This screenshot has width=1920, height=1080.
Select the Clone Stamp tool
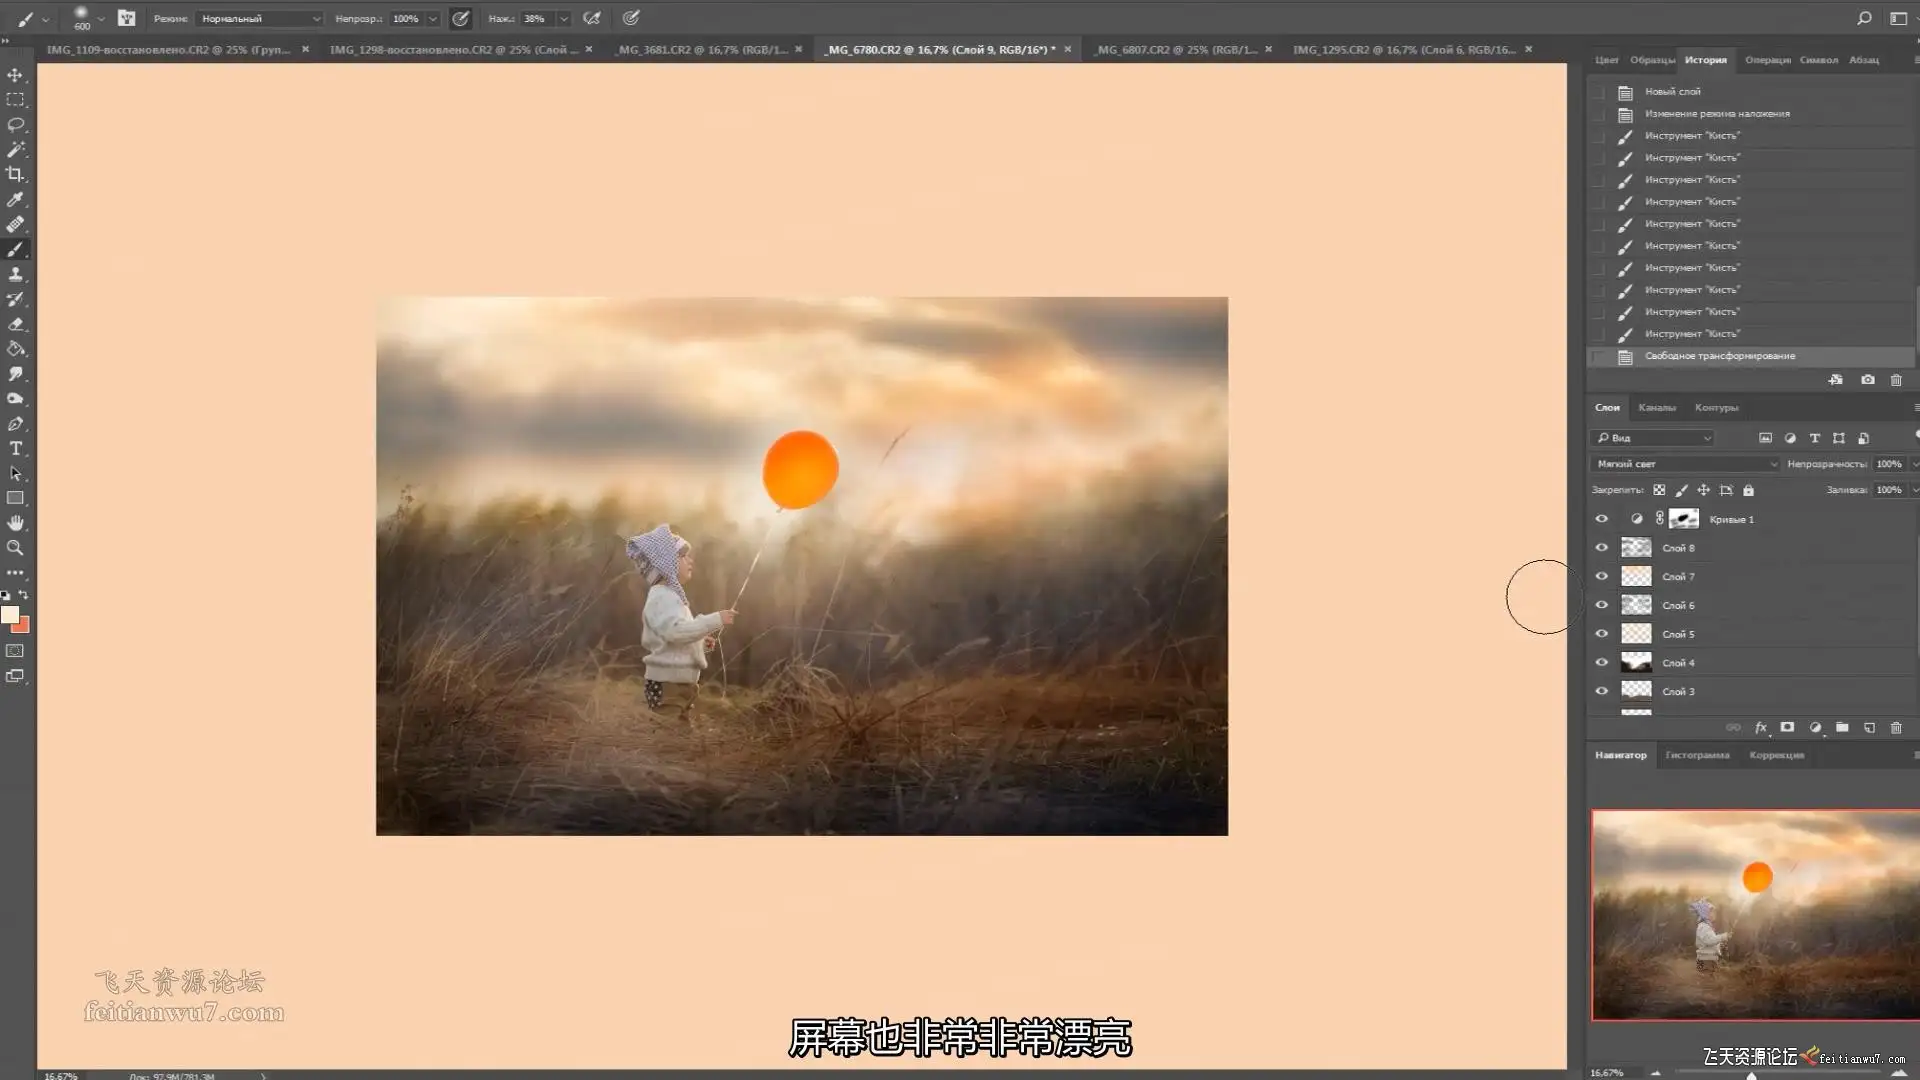[x=15, y=274]
